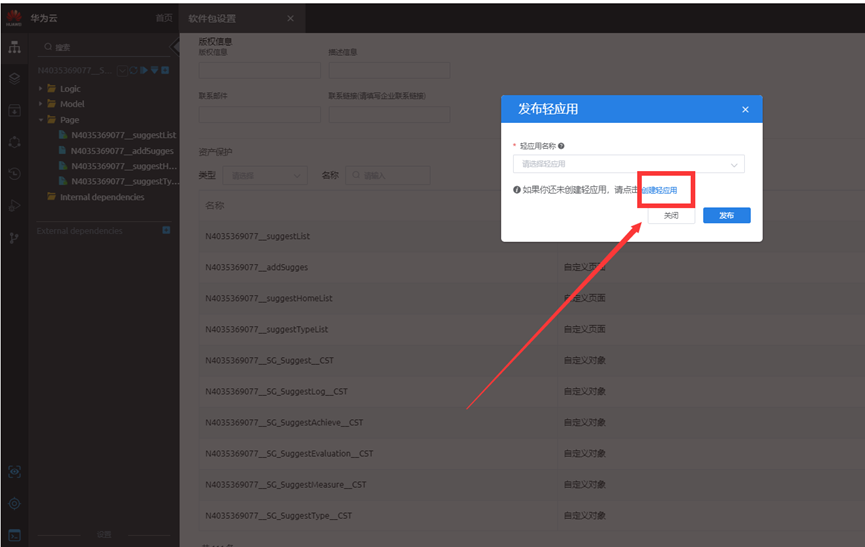The height and width of the screenshot is (547, 865).
Task: Close the 发布轻应用 dialog with X
Action: tap(745, 109)
